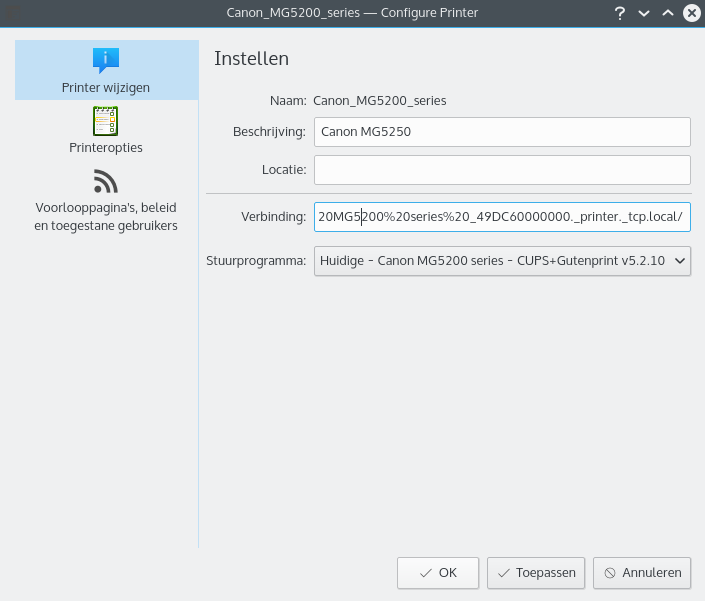Confirm changes with the OK button
This screenshot has height=601, width=705.
click(438, 573)
